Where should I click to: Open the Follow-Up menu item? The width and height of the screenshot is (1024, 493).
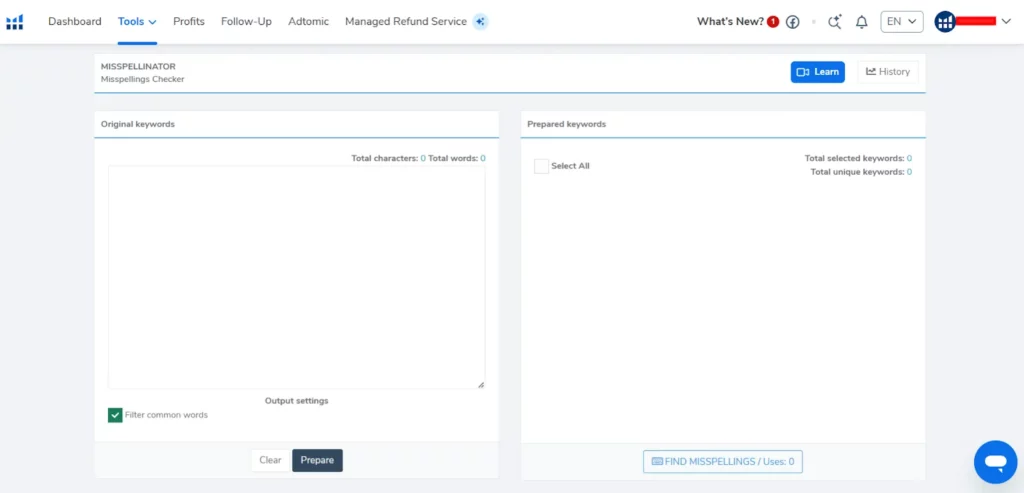coord(246,22)
